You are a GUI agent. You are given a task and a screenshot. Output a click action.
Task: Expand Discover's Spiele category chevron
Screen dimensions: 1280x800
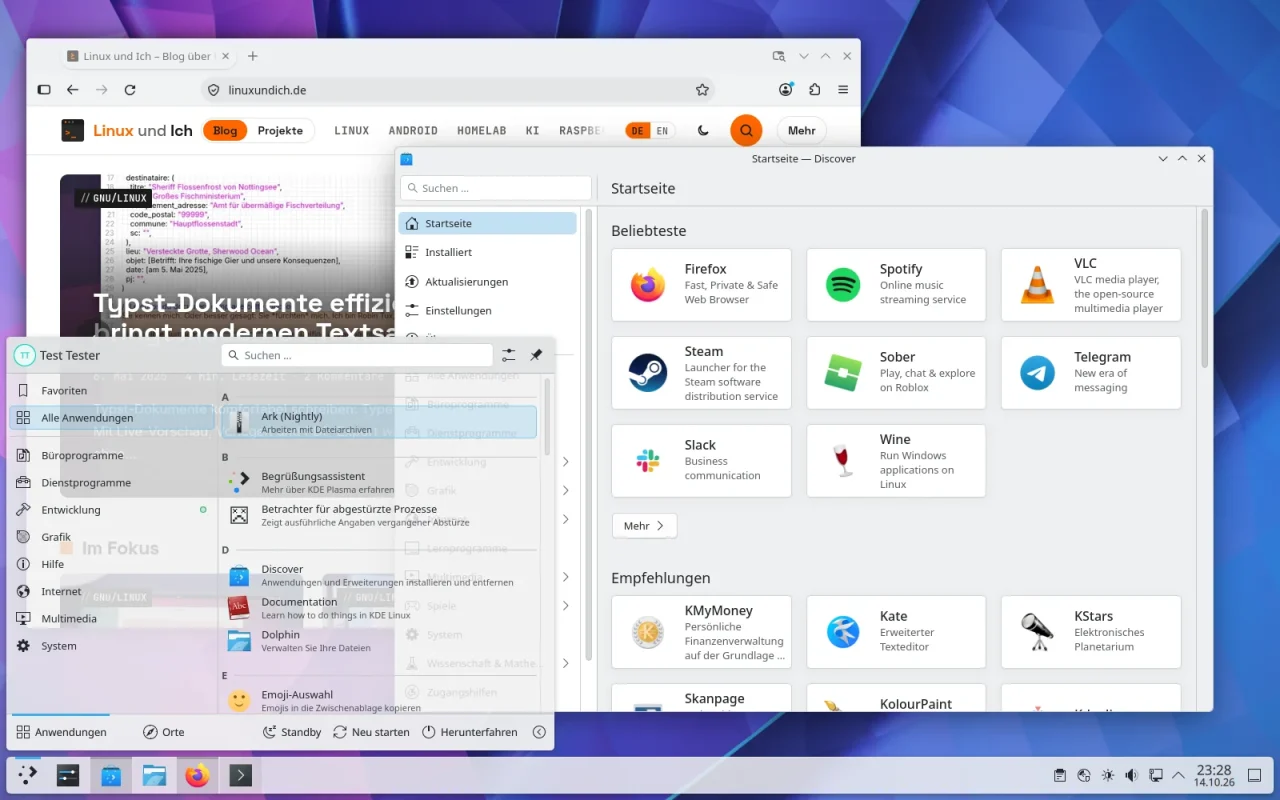[565, 606]
